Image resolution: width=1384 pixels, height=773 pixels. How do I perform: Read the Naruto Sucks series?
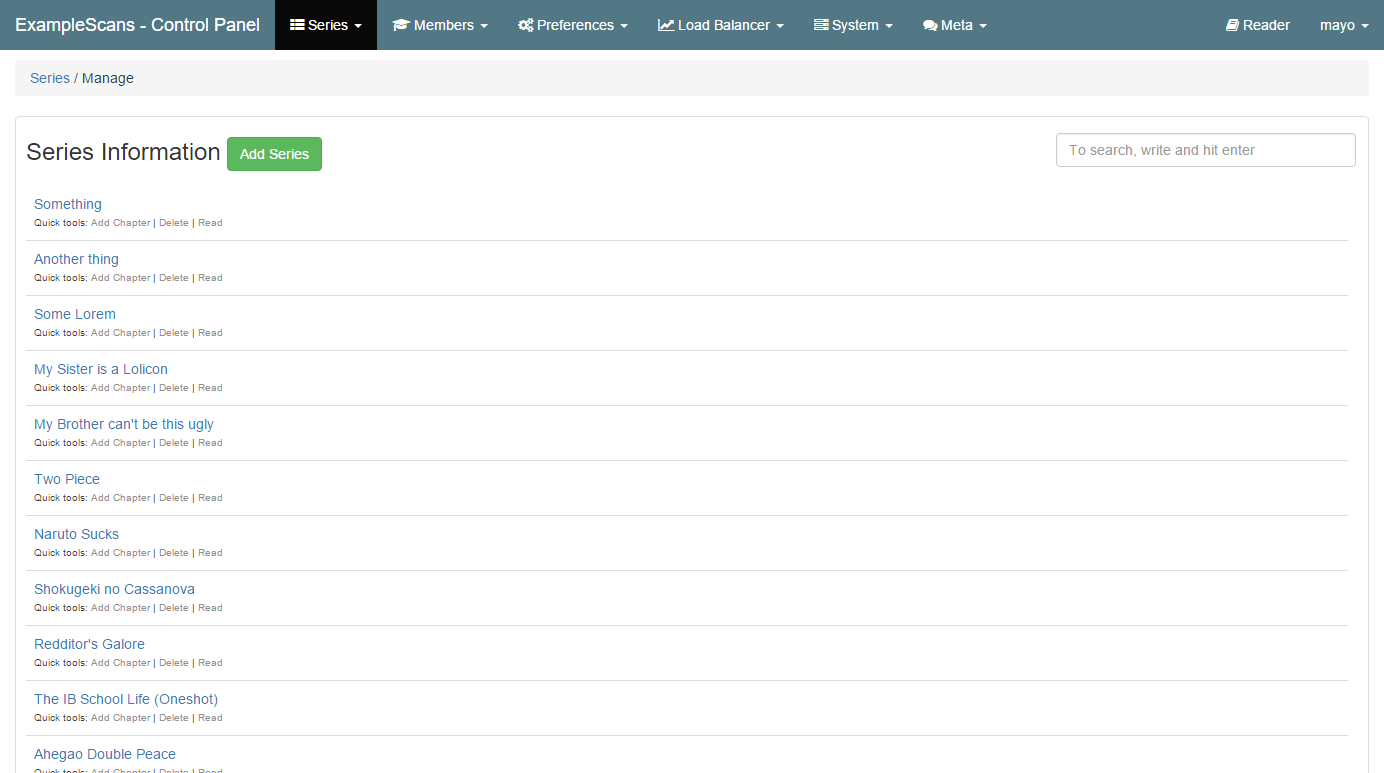click(210, 553)
